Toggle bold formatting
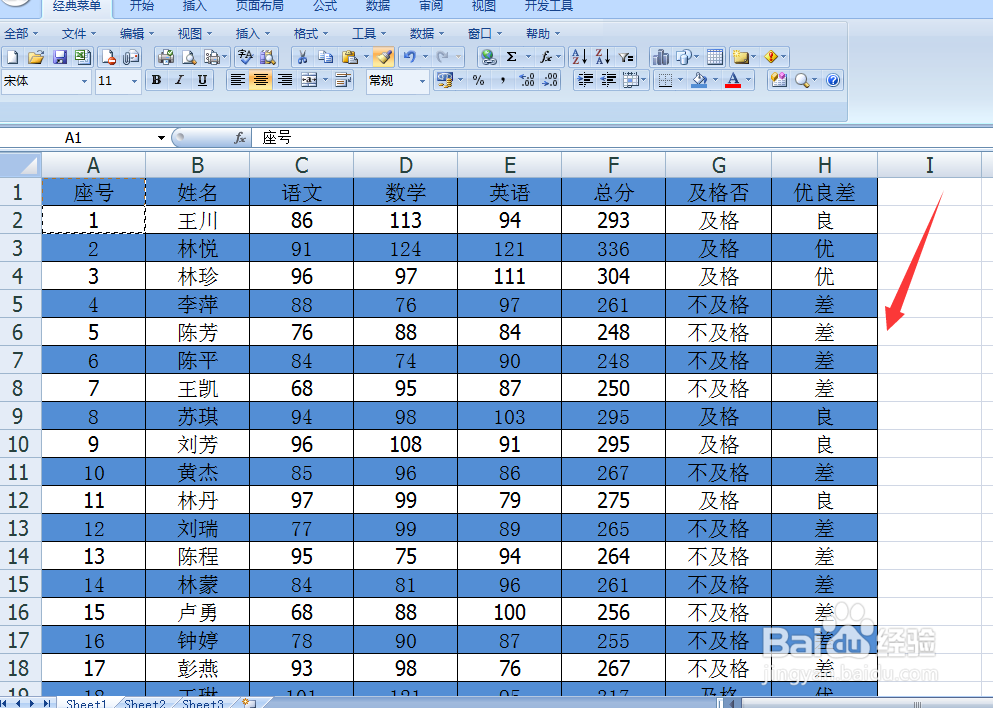 coord(156,80)
